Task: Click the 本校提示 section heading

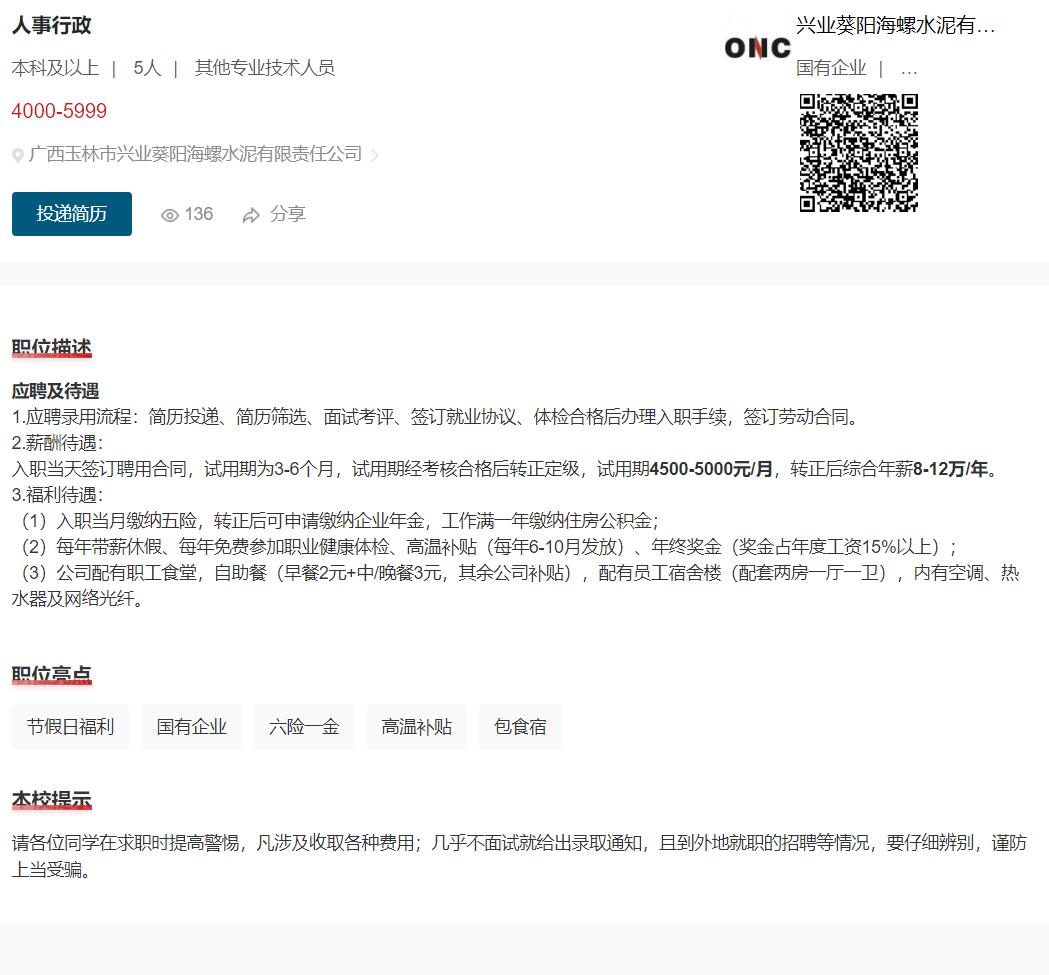Action: 52,800
